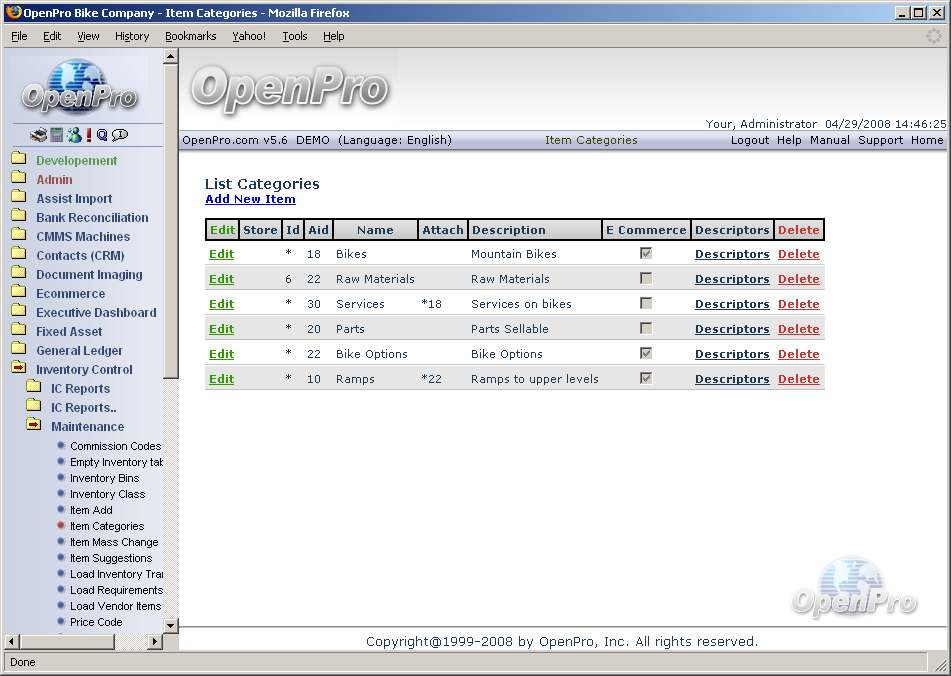
Task: Expand the IC Reports folder
Action: coord(33,388)
